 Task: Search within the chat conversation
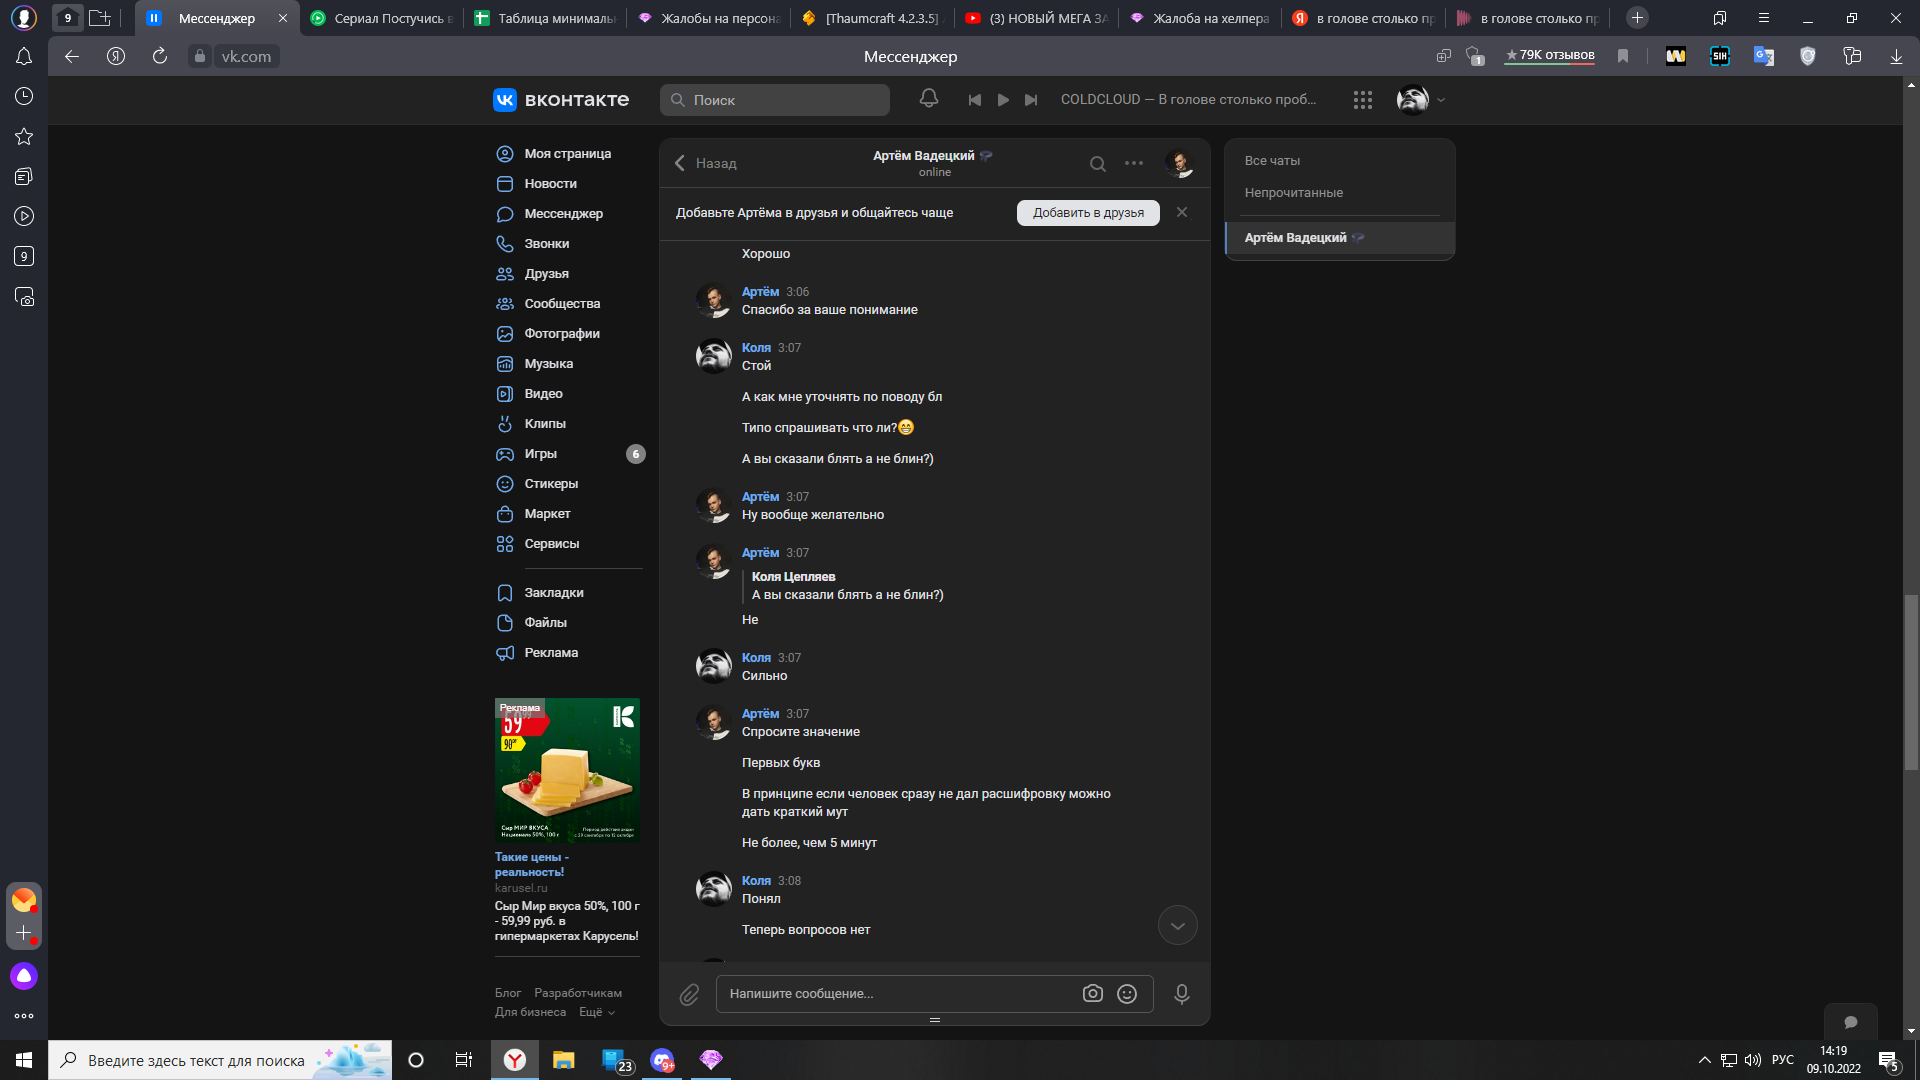(1097, 164)
